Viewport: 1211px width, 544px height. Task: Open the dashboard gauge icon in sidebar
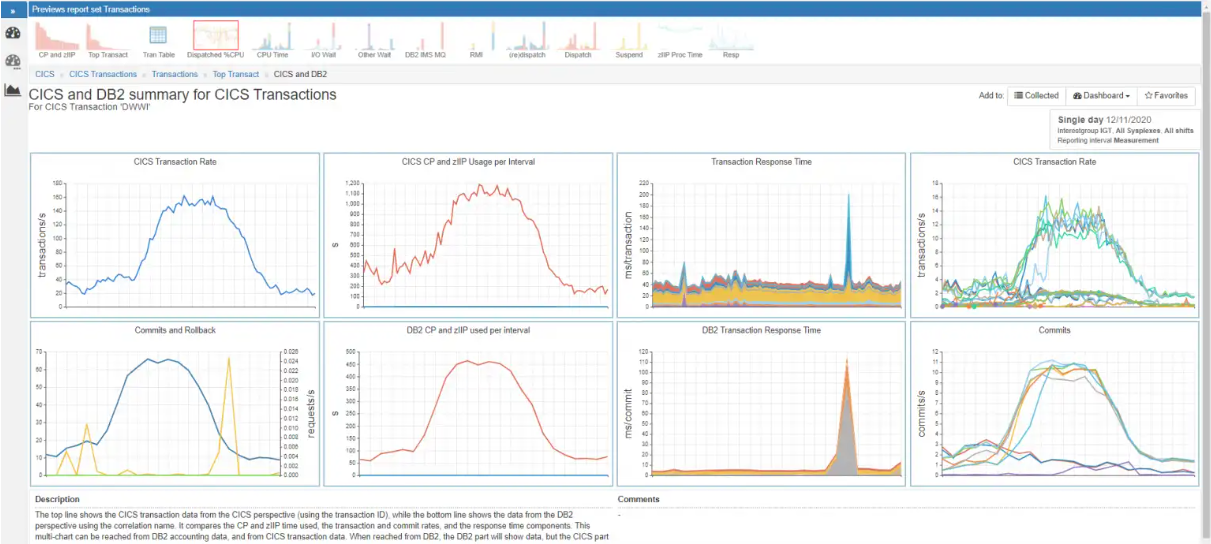(x=13, y=32)
